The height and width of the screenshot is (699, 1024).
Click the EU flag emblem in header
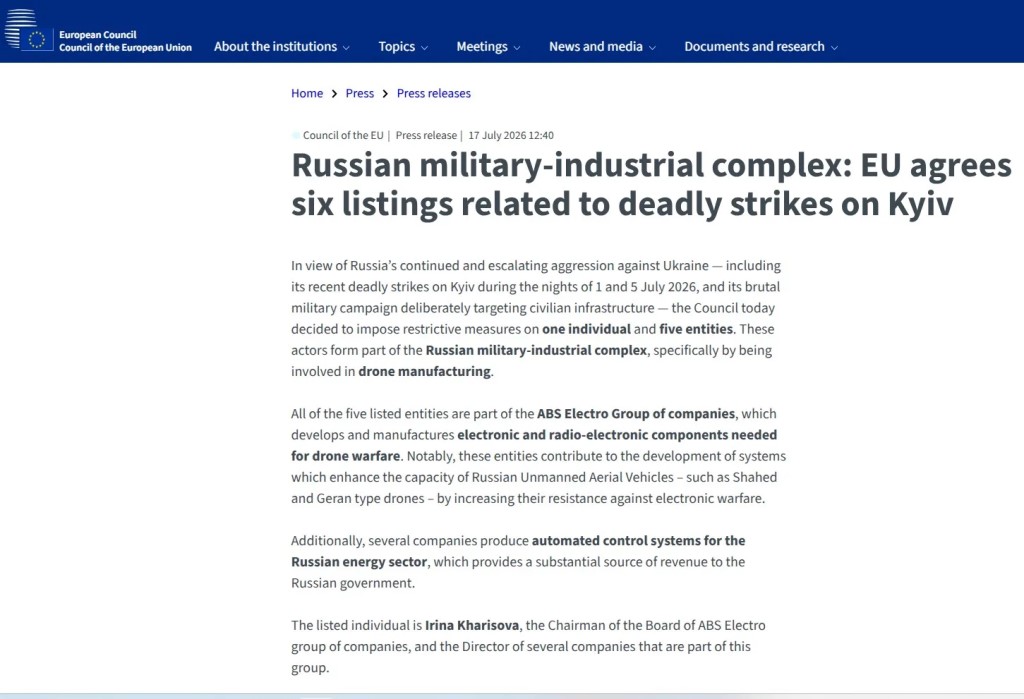(x=37, y=40)
